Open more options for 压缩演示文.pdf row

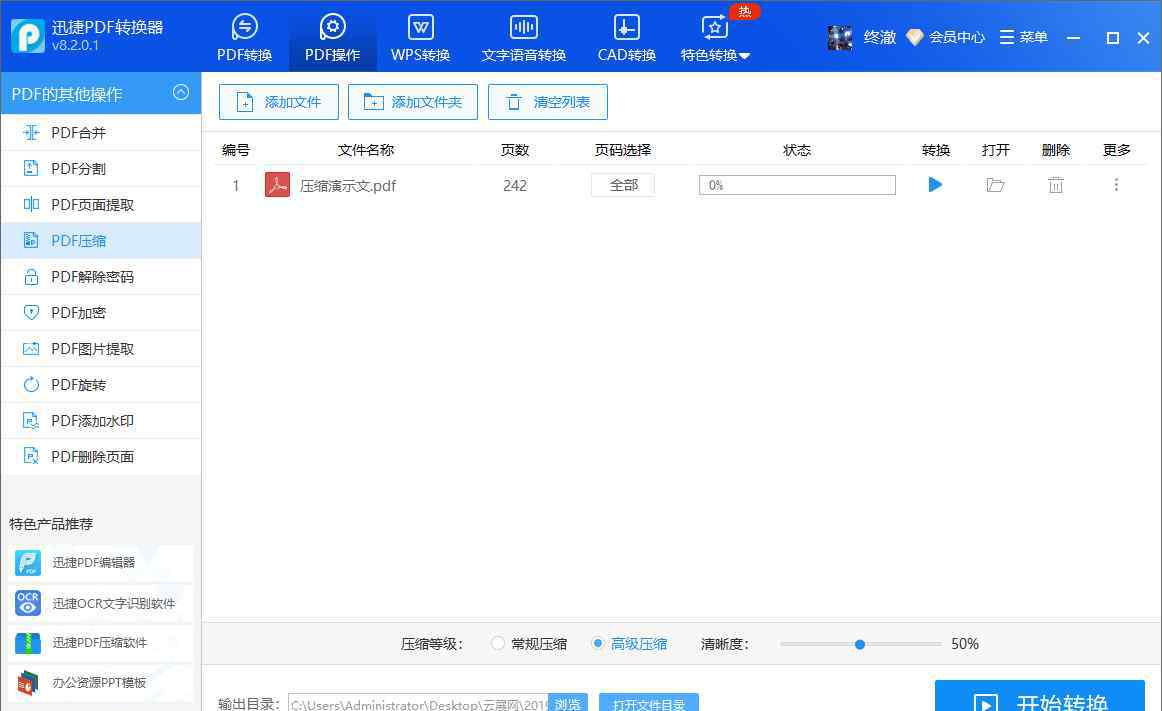tap(1116, 185)
